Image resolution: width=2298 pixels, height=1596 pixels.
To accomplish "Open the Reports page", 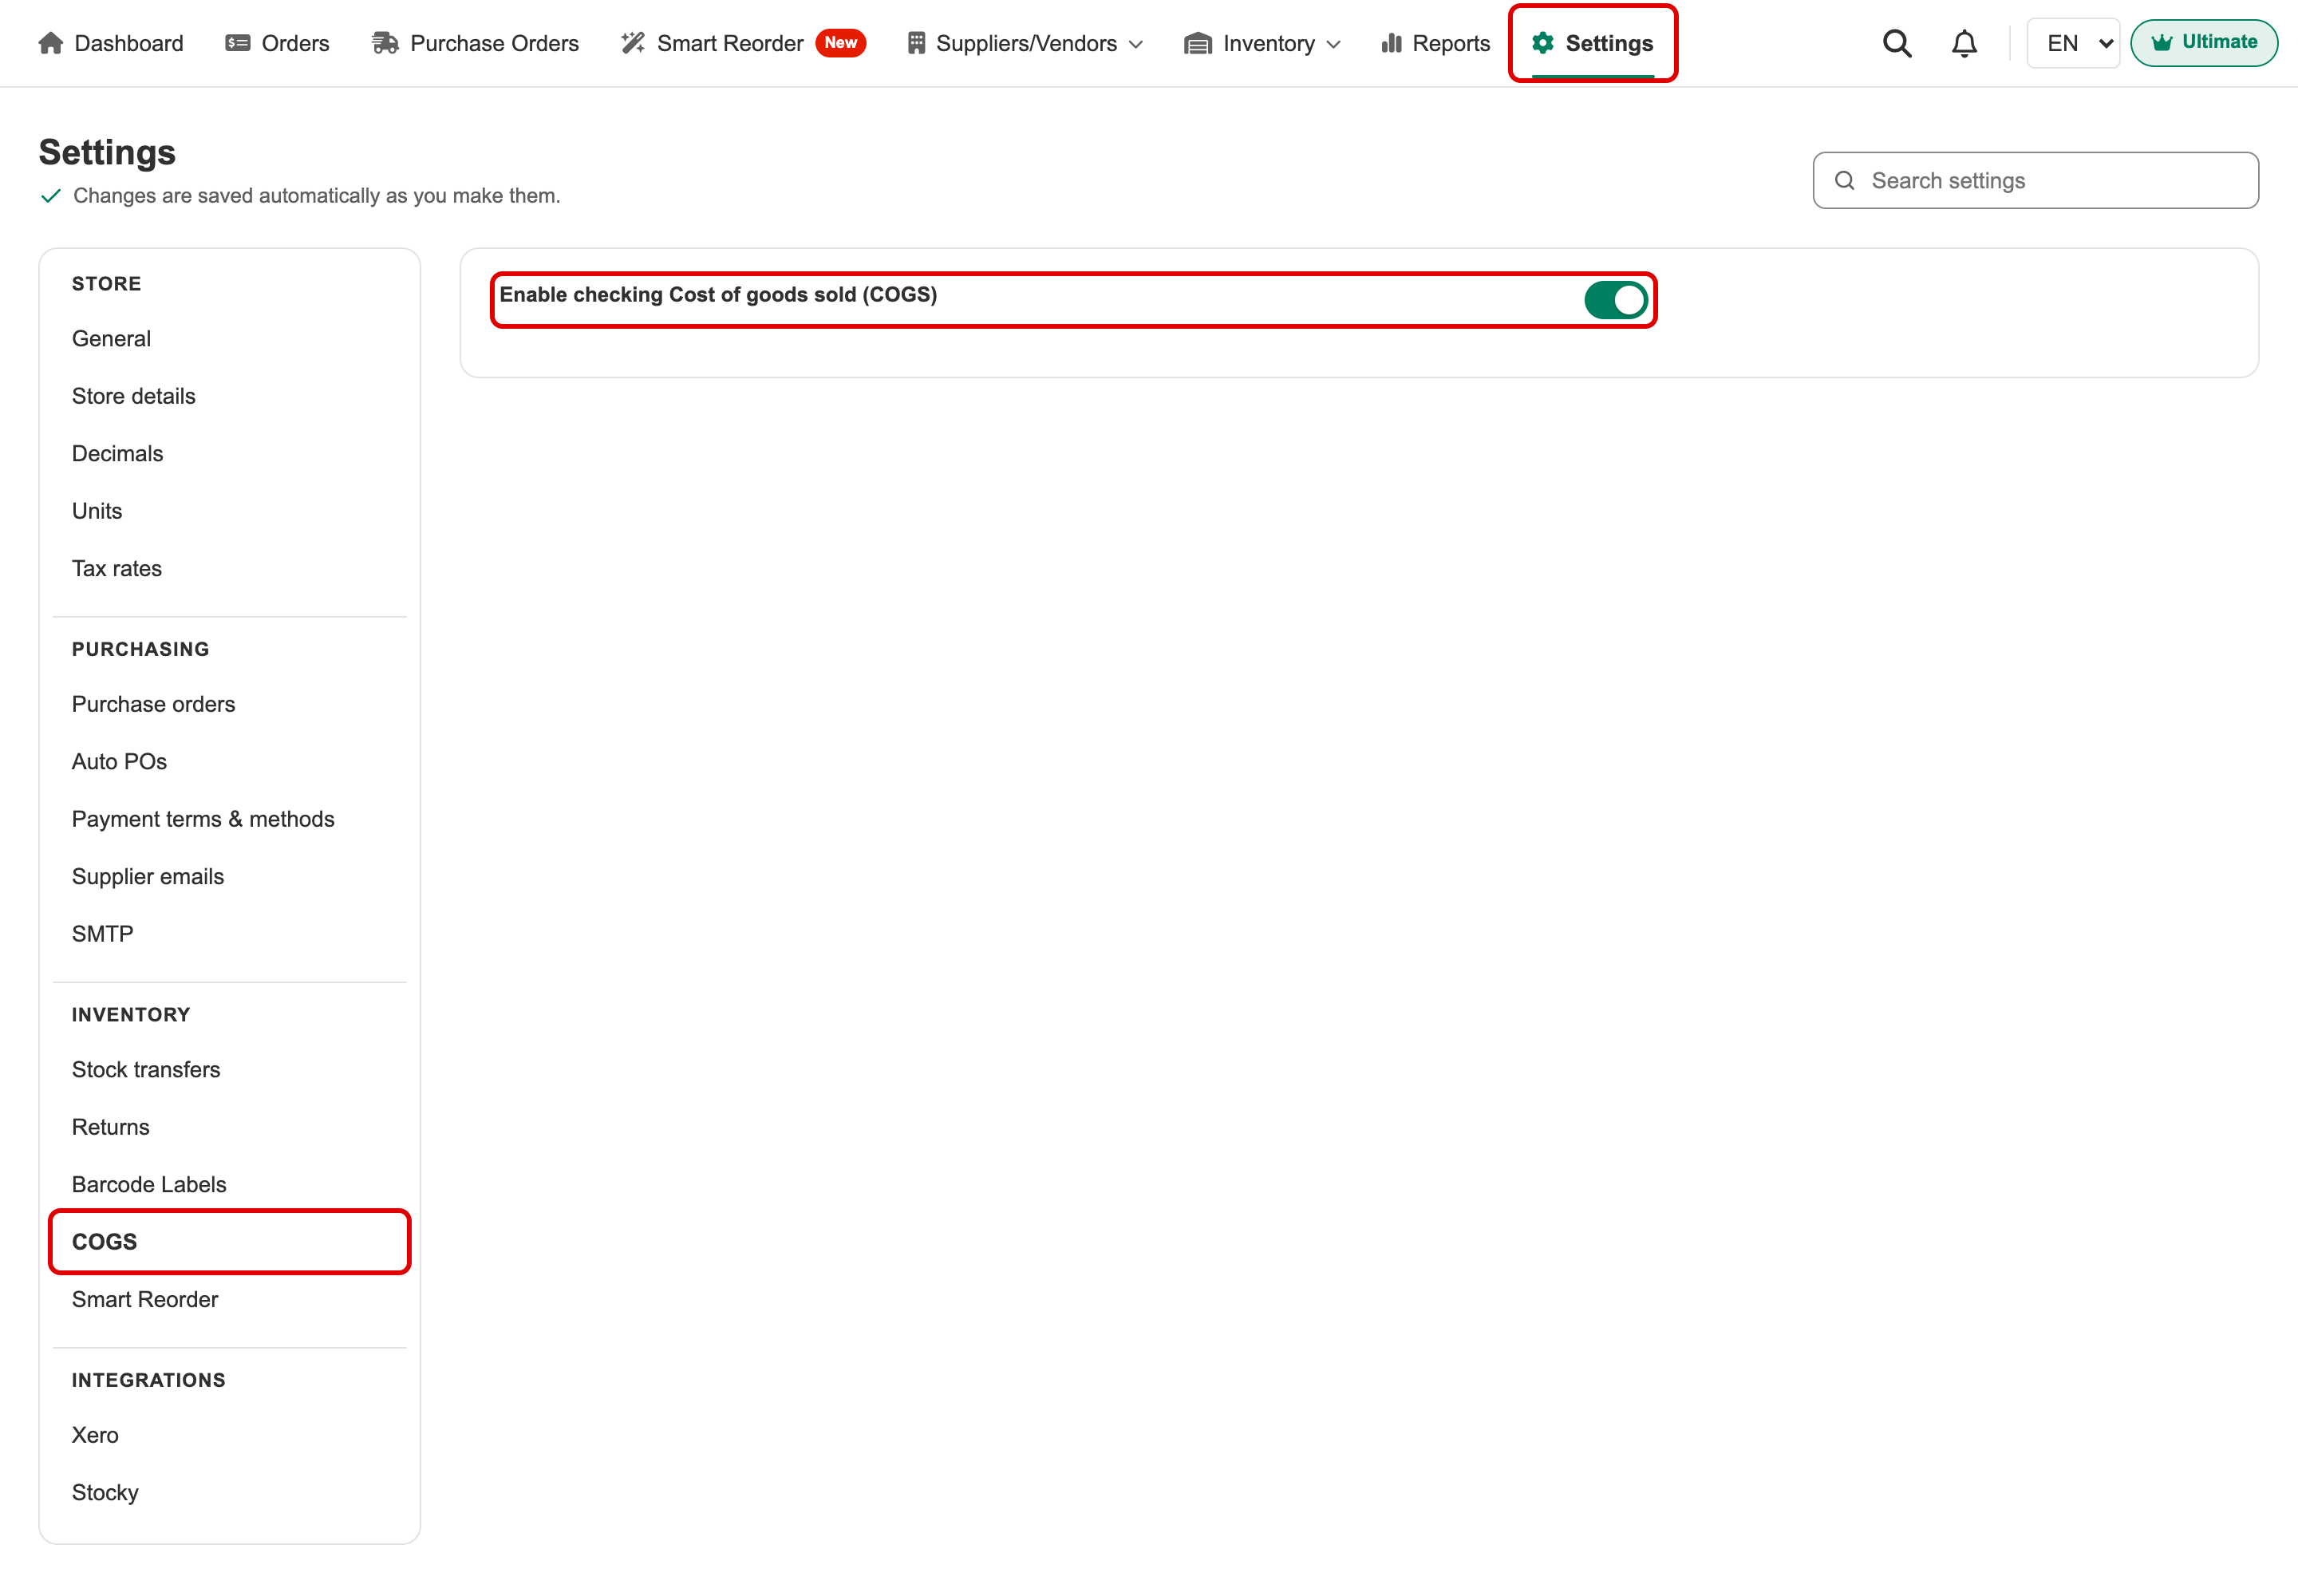I will coord(1435,43).
